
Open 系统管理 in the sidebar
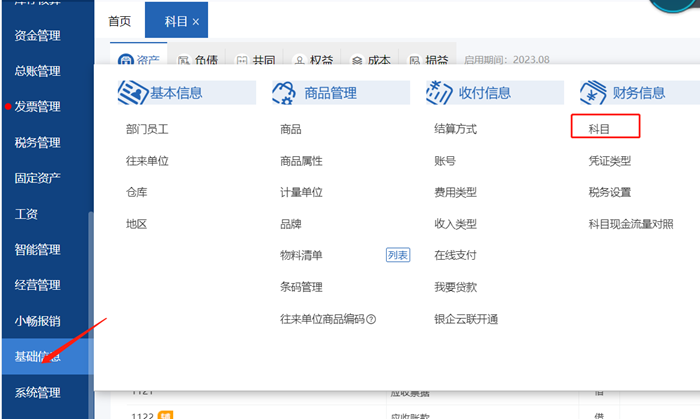coord(38,392)
